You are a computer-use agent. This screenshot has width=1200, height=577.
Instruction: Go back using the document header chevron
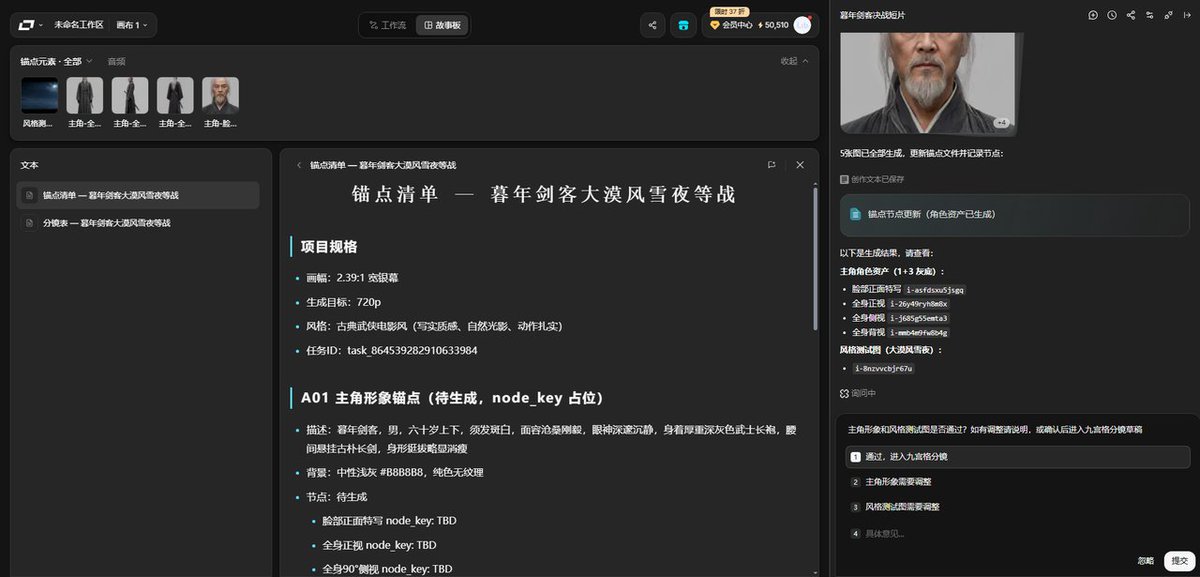pyautogui.click(x=298, y=165)
